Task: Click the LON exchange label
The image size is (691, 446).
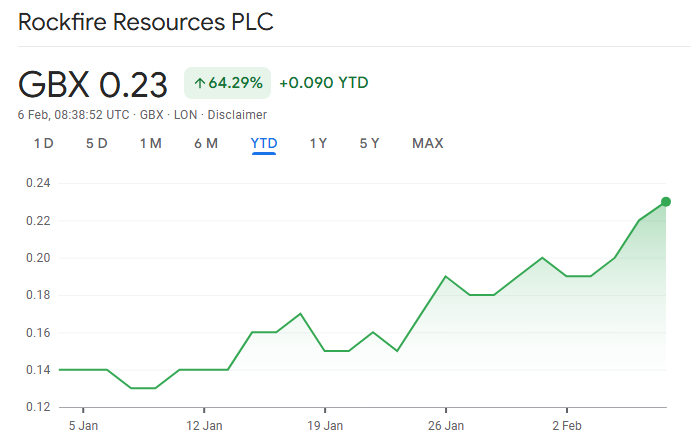Action: (x=185, y=115)
